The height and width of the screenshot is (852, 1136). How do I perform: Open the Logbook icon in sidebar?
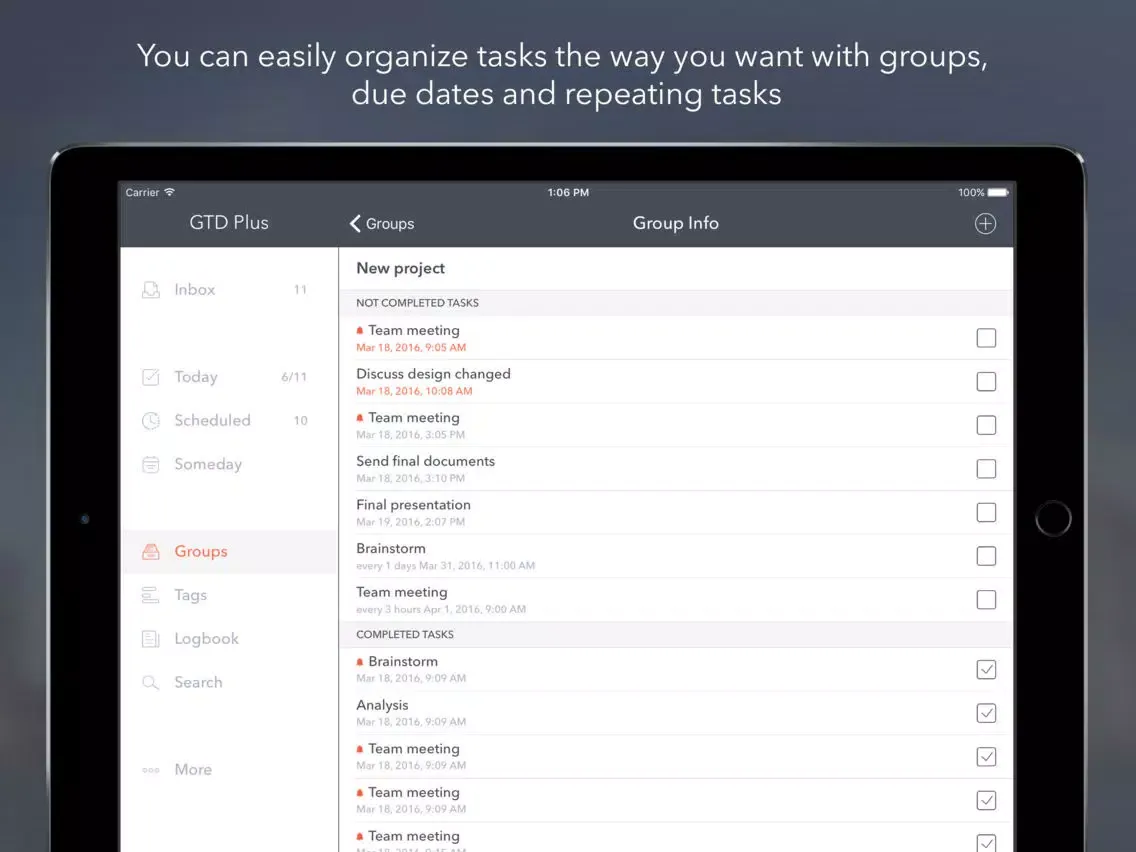151,639
